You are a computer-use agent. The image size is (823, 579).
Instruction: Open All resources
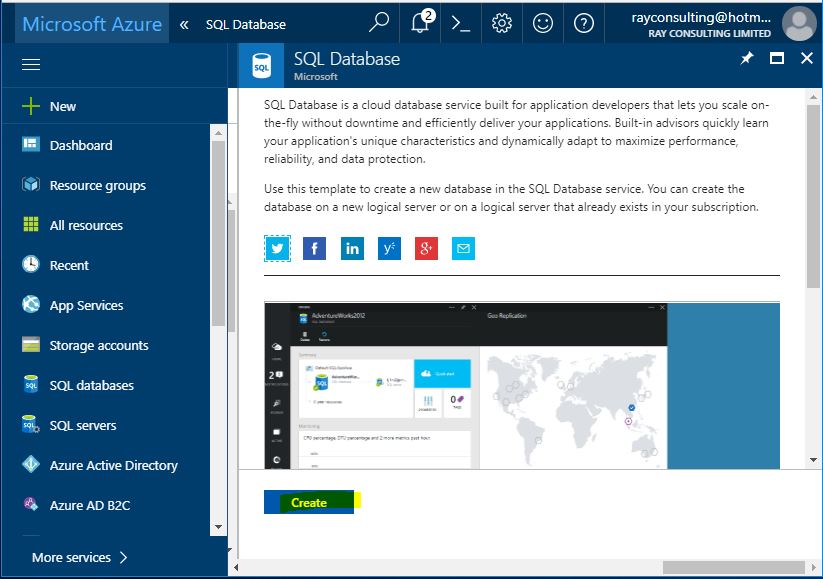[x=86, y=226]
